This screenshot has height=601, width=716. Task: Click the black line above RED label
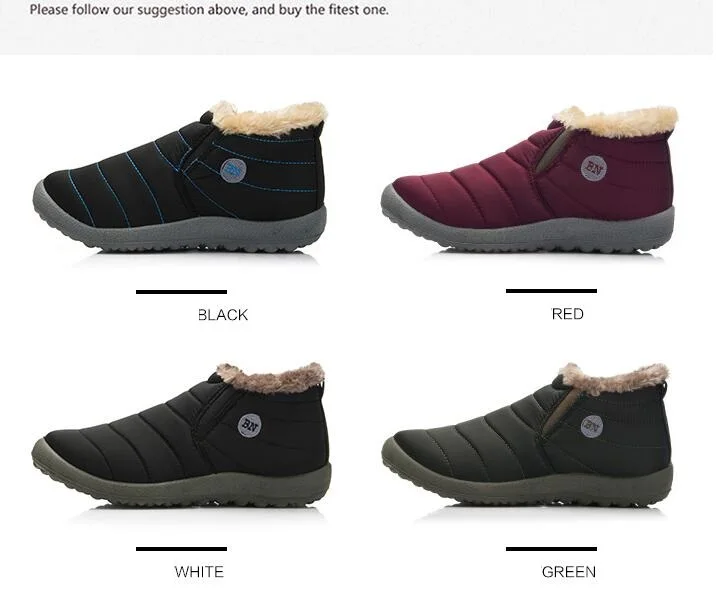(x=551, y=291)
